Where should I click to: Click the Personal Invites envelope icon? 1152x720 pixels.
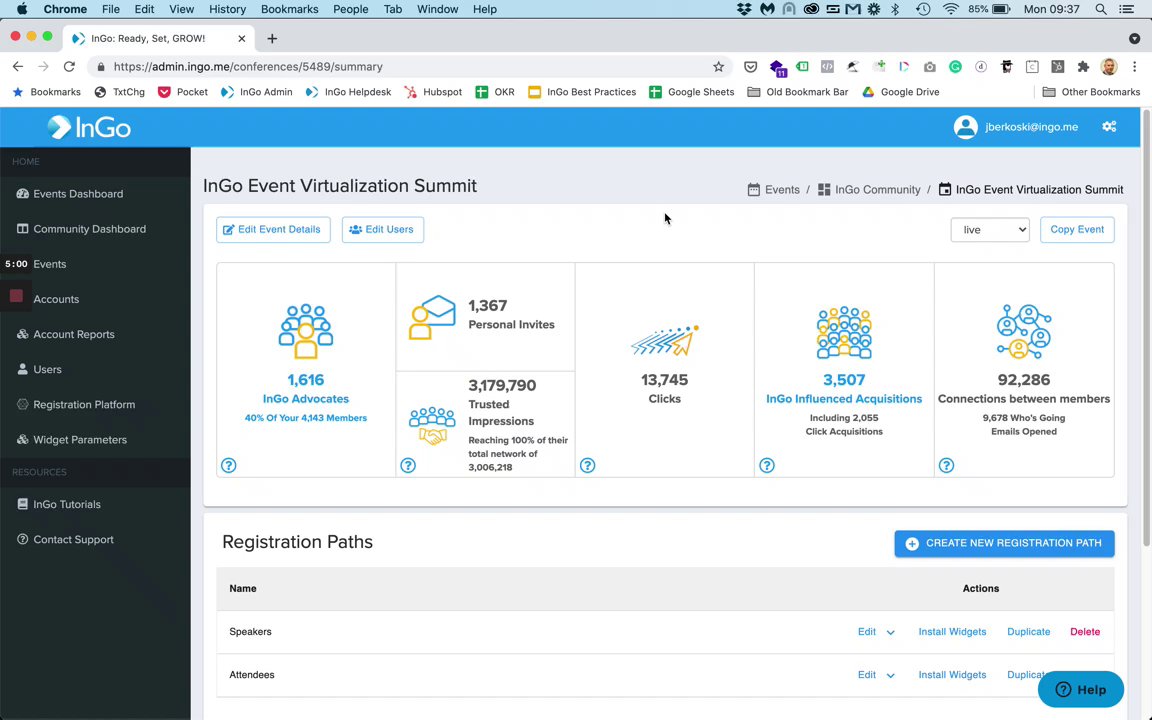coord(432,317)
